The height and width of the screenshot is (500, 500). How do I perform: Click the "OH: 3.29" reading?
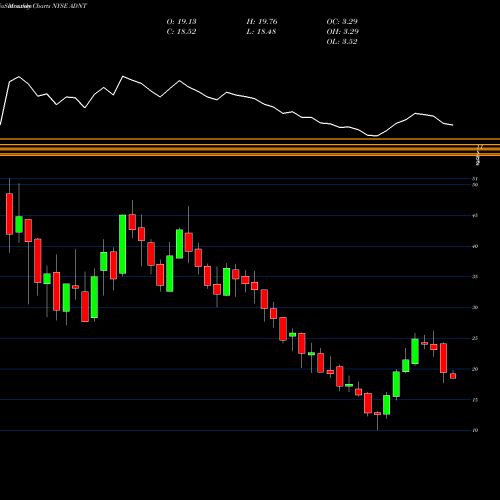(x=342, y=31)
